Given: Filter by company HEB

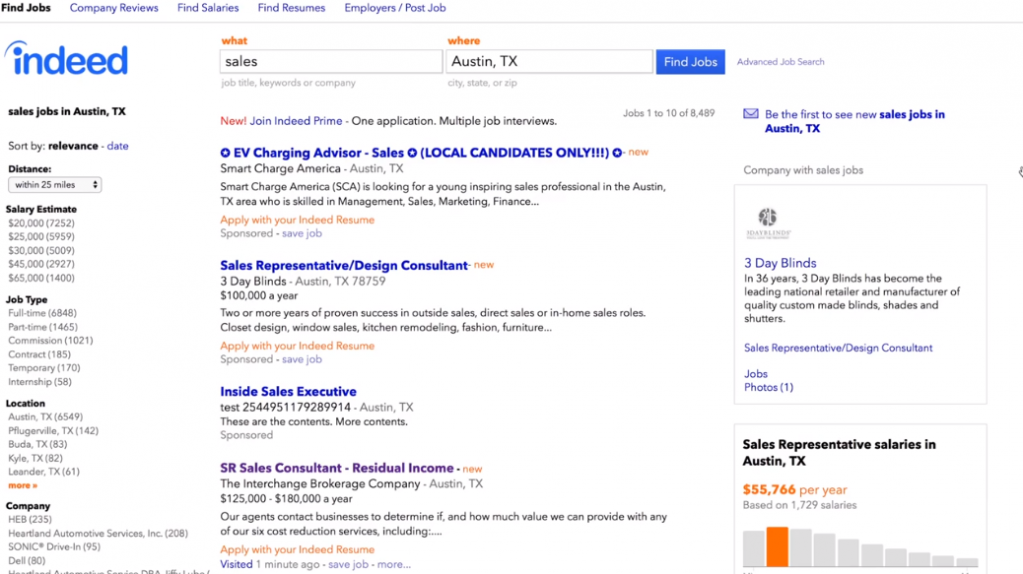Looking at the screenshot, I should coord(29,519).
